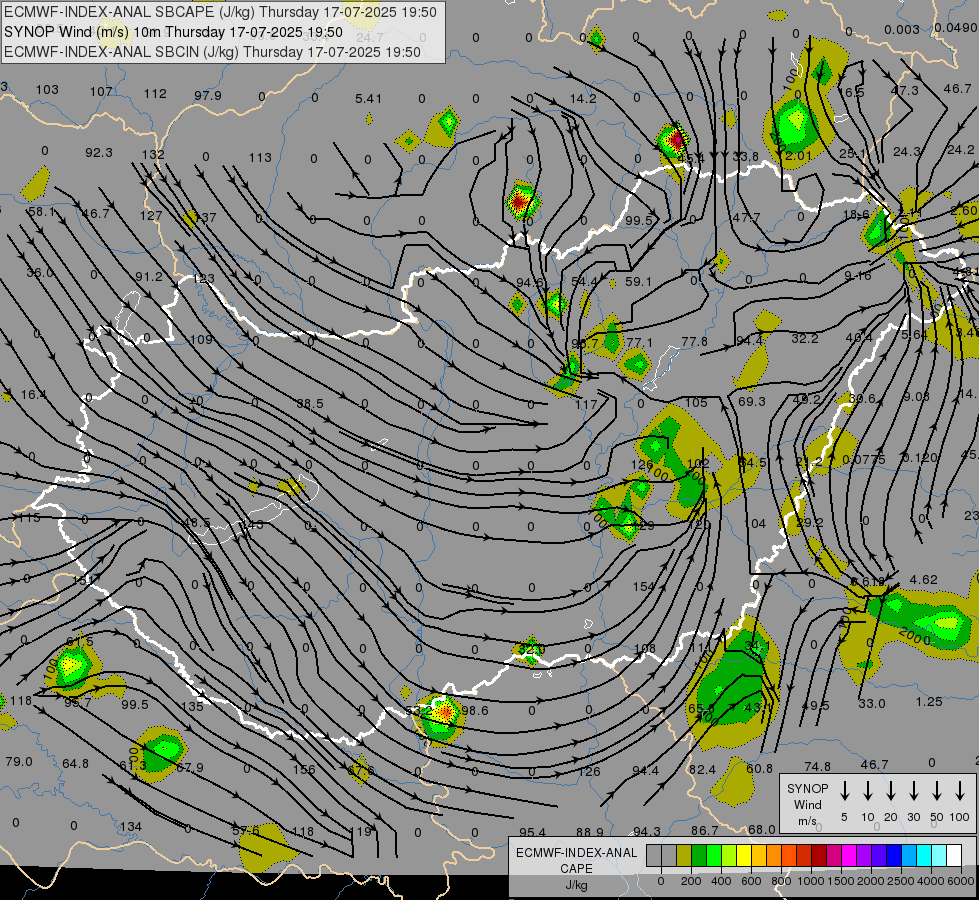
Task: Click the map value 32.2
Action: tap(804, 338)
